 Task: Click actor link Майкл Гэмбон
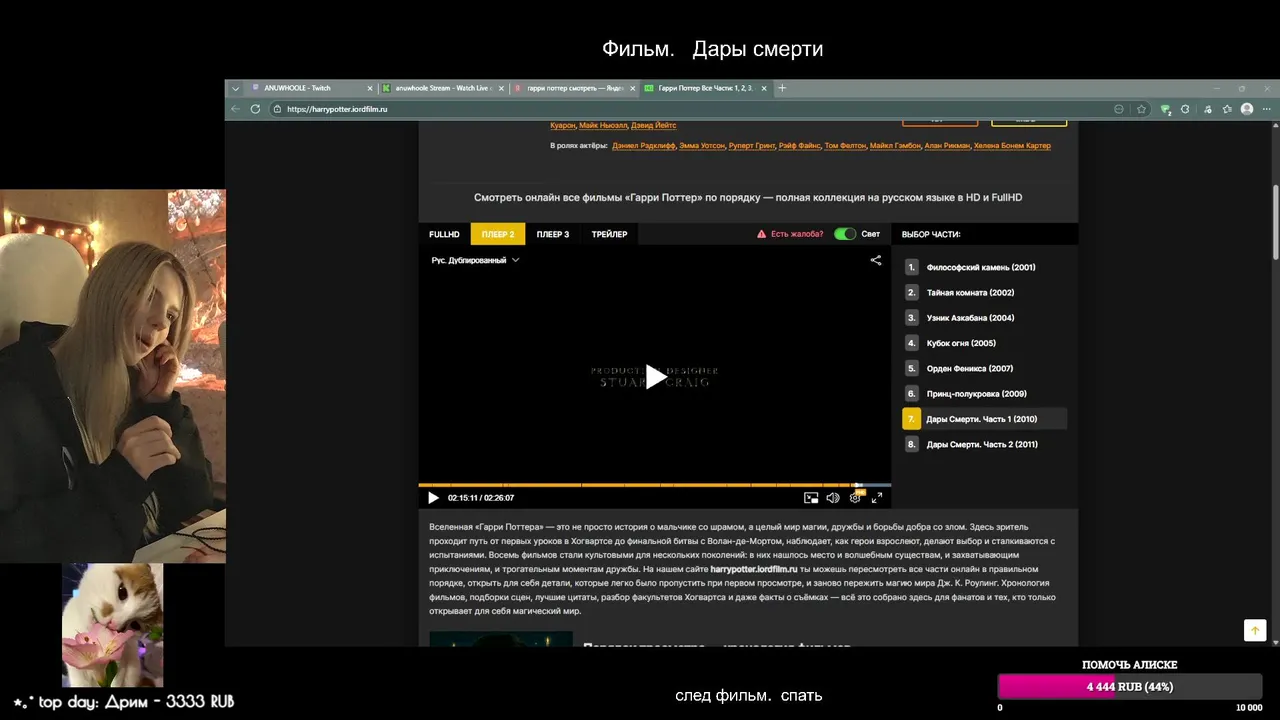click(x=895, y=146)
